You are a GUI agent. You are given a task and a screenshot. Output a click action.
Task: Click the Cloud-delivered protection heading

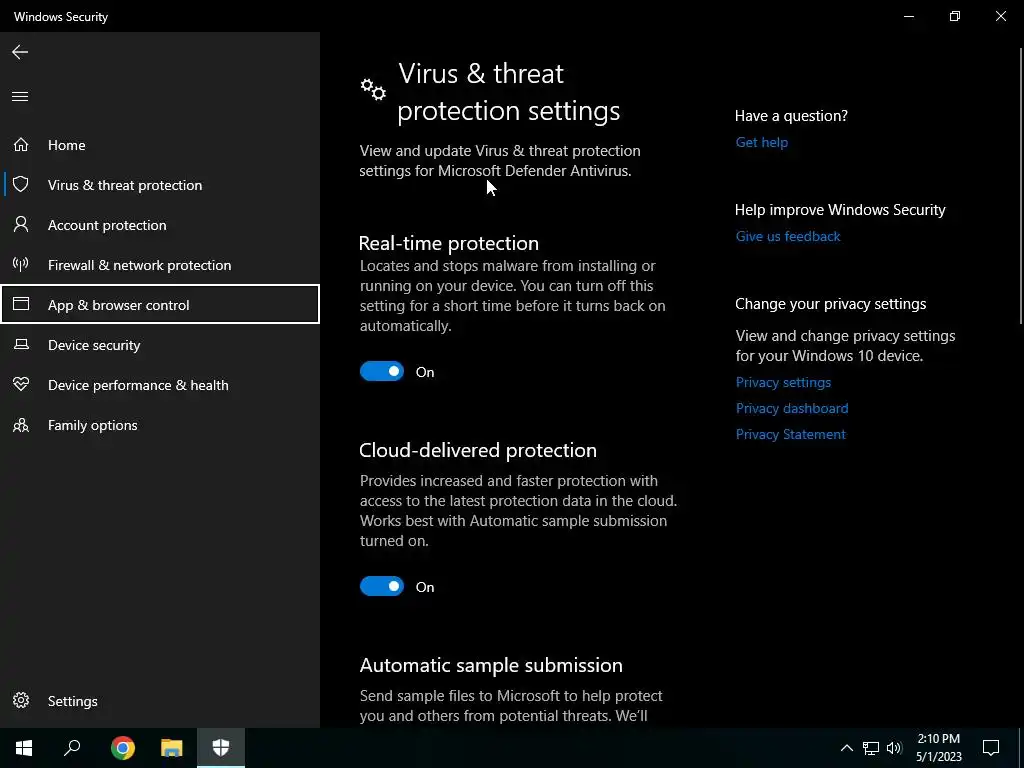click(x=477, y=450)
